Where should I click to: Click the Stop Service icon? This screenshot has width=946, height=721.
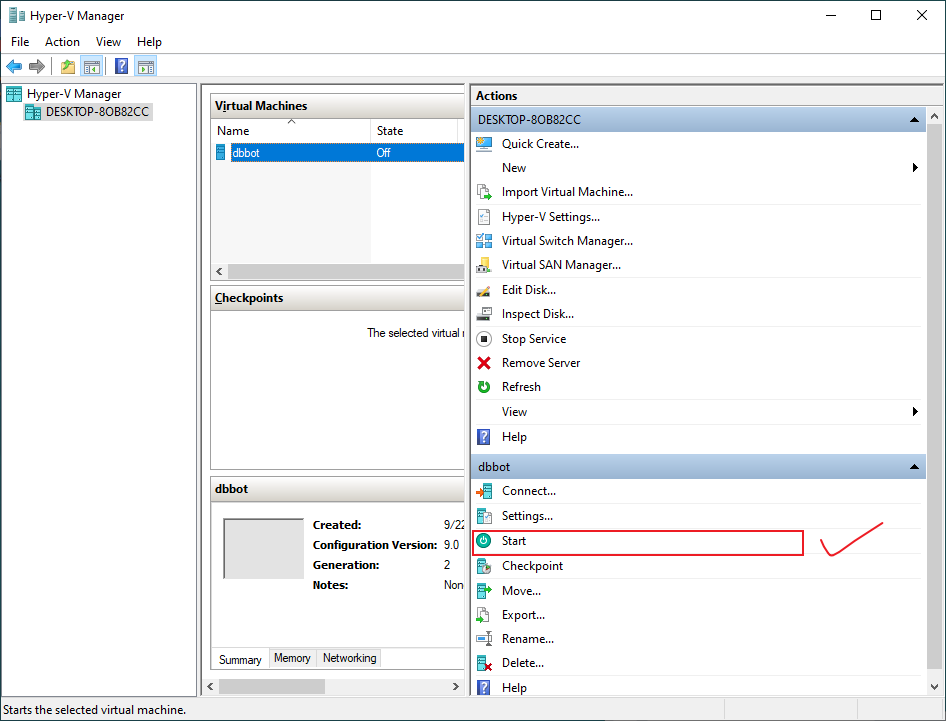(x=484, y=339)
